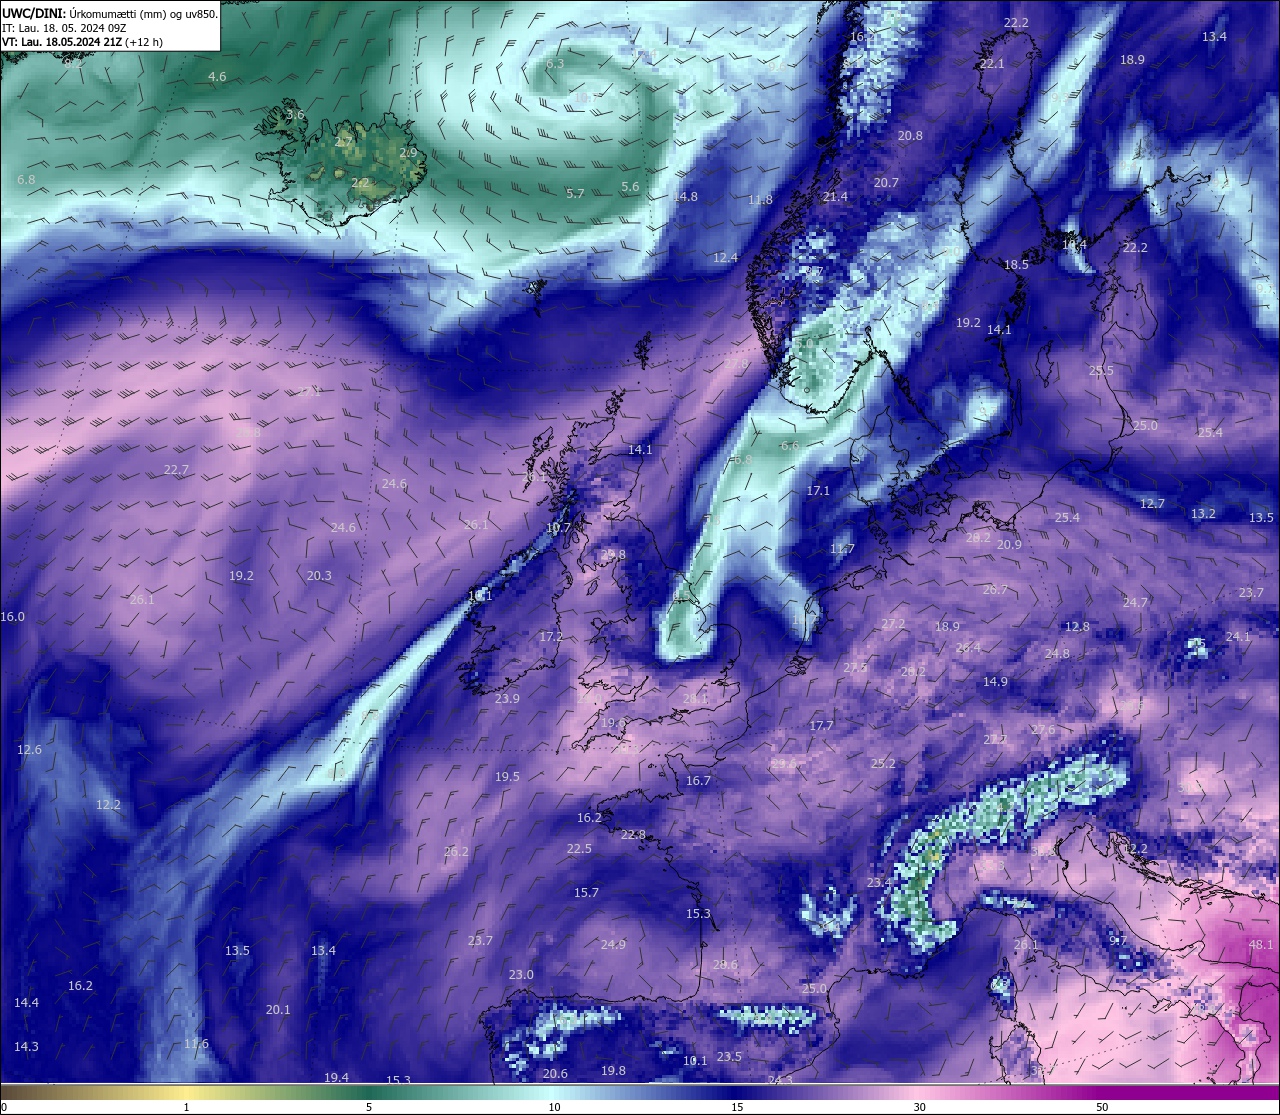Click the 11.6 value label

(196, 1044)
